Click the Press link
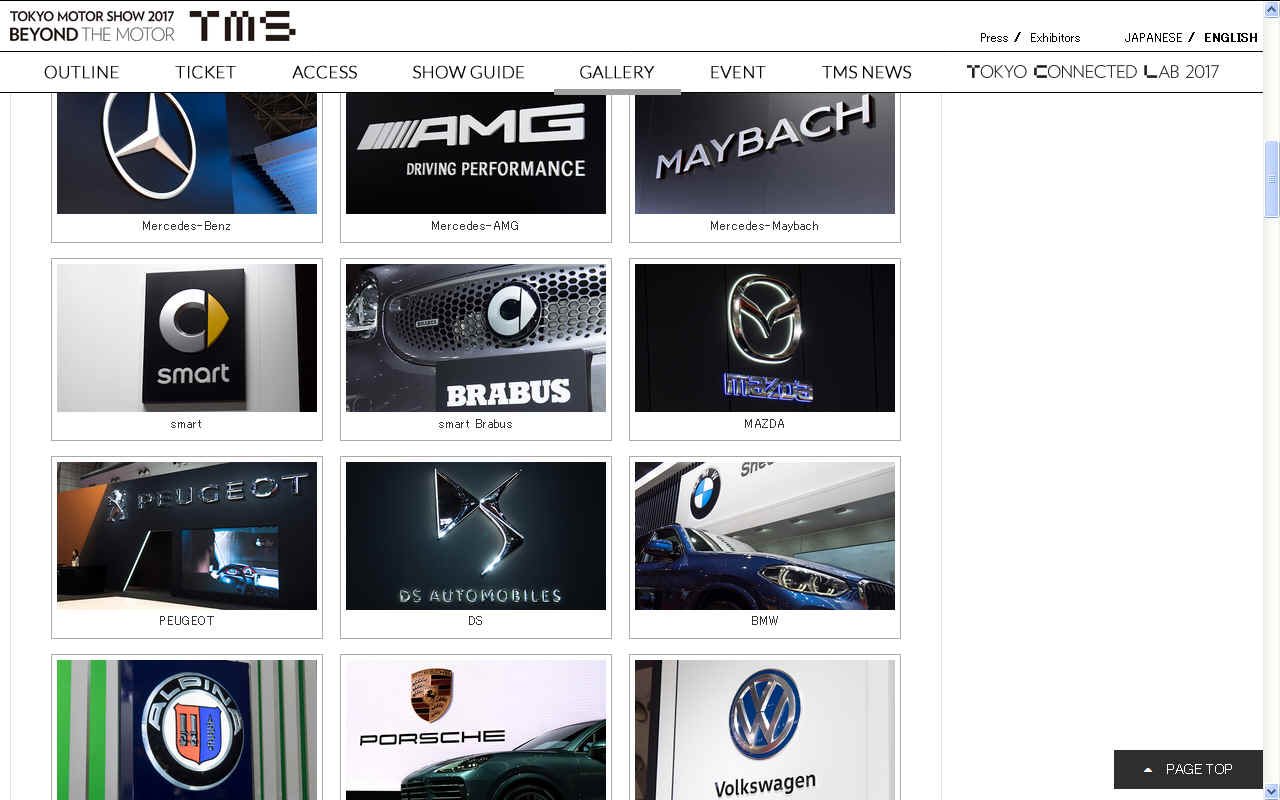1280x800 pixels. point(994,38)
